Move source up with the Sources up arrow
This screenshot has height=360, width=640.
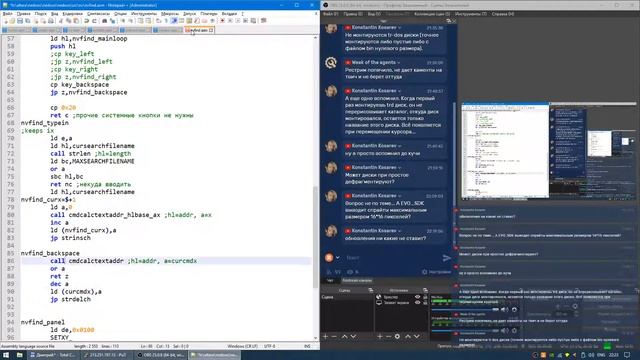(x=408, y=336)
